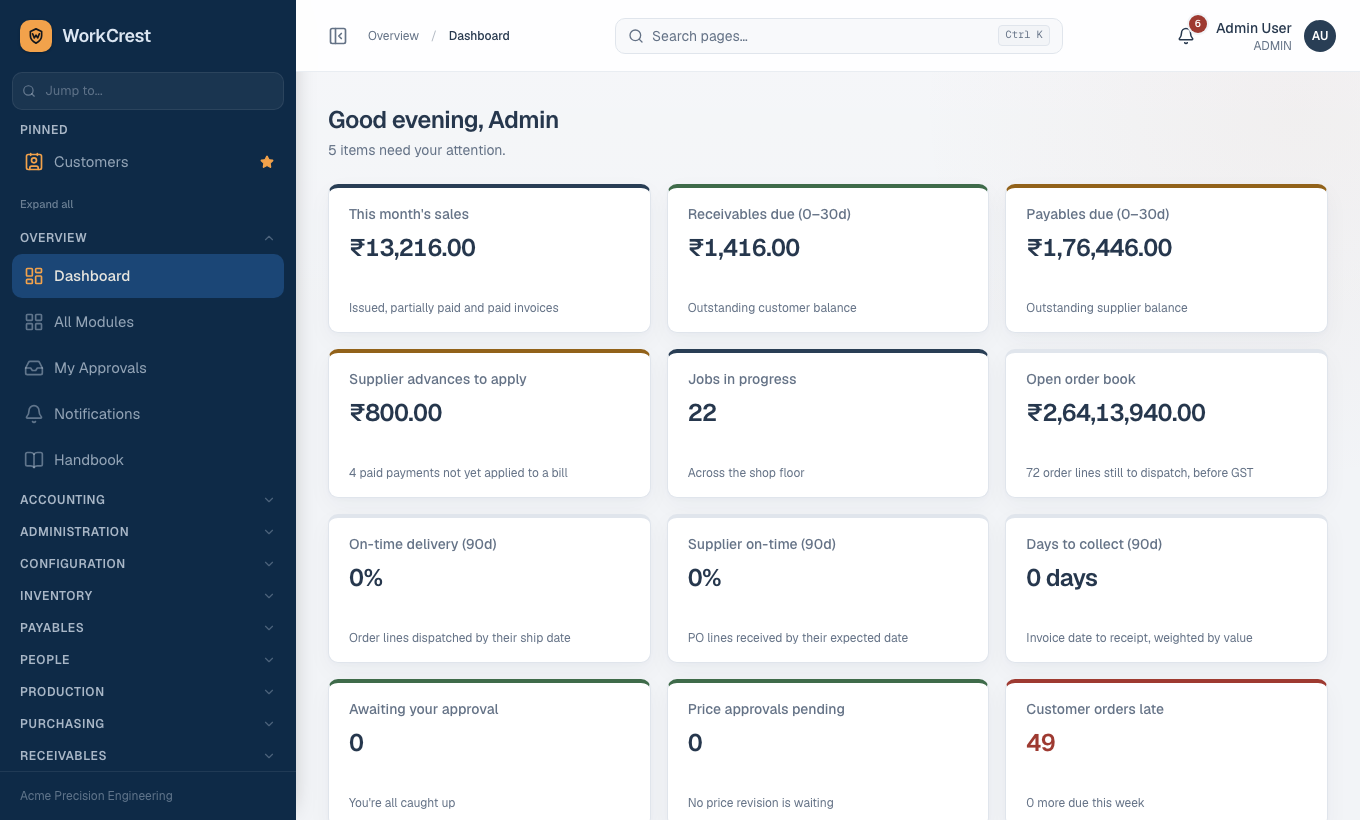The height and width of the screenshot is (820, 1360).
Task: Expand the People section
Action: pos(148,660)
